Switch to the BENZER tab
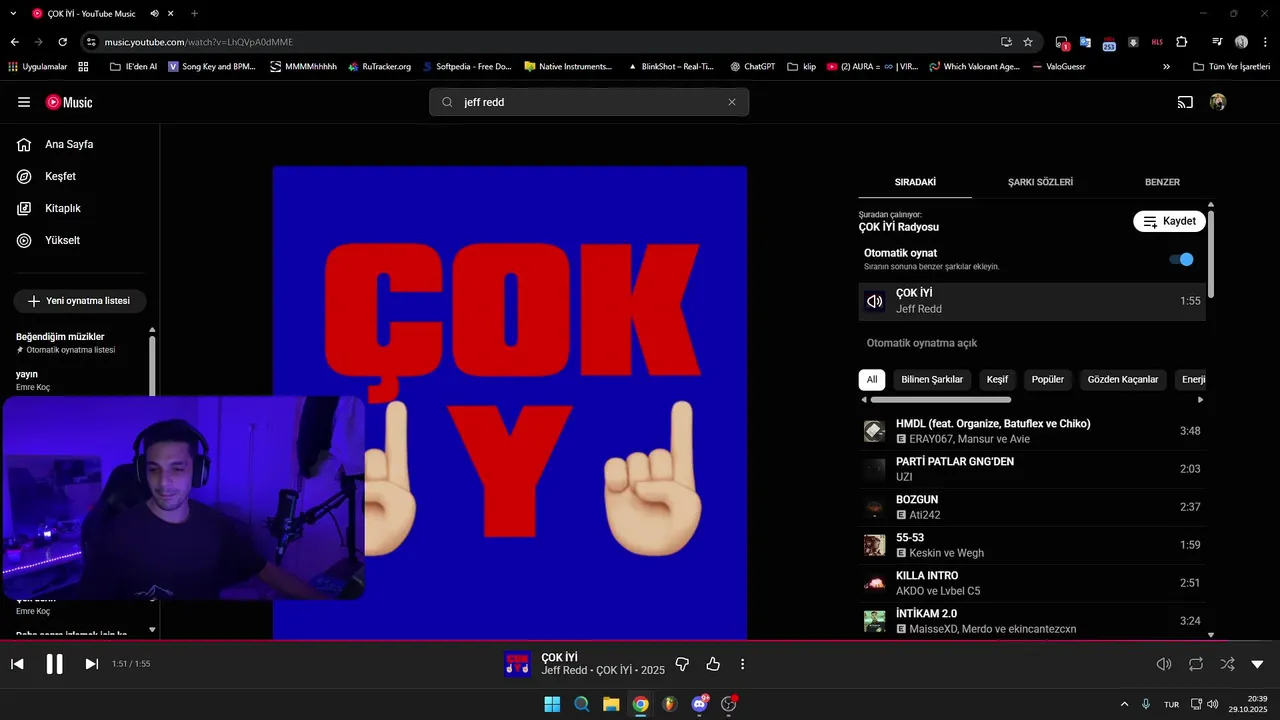The width and height of the screenshot is (1280, 720). [x=1162, y=182]
